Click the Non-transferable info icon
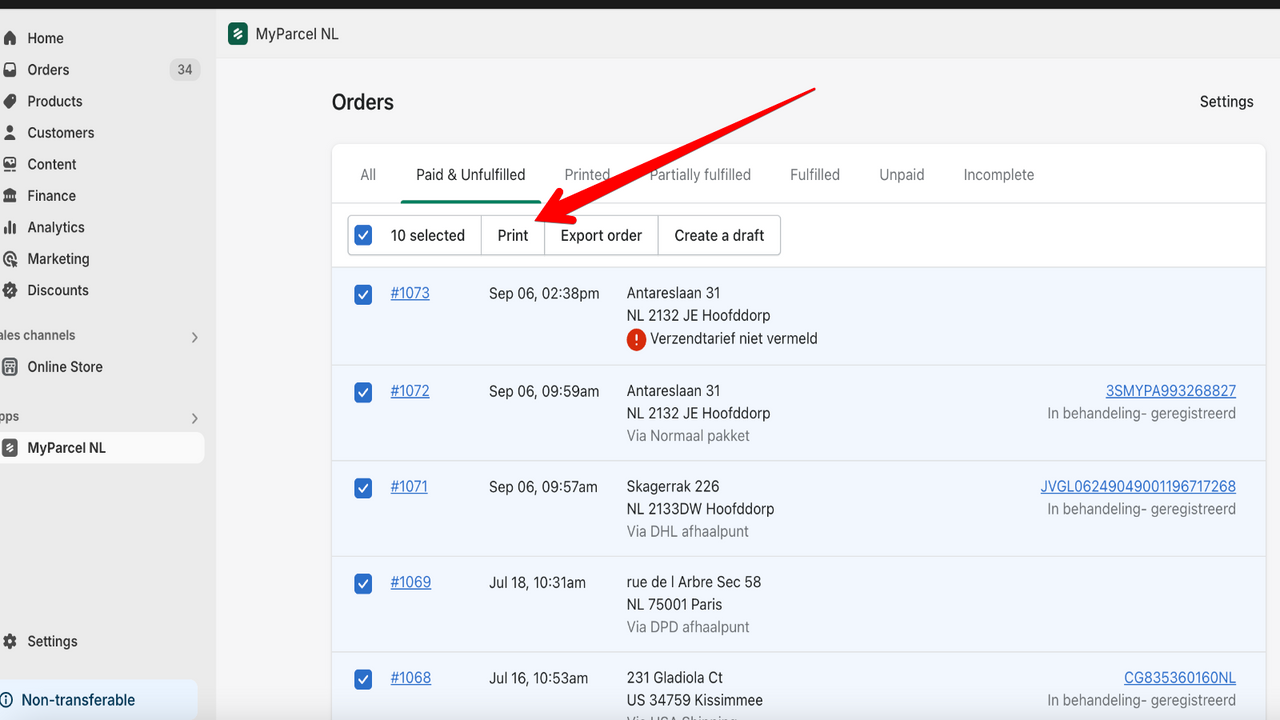This screenshot has width=1280, height=720. pyautogui.click(x=6, y=700)
